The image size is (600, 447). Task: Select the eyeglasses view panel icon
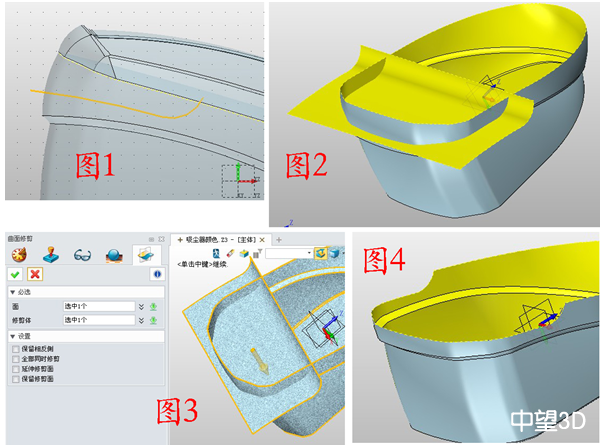[x=82, y=254]
